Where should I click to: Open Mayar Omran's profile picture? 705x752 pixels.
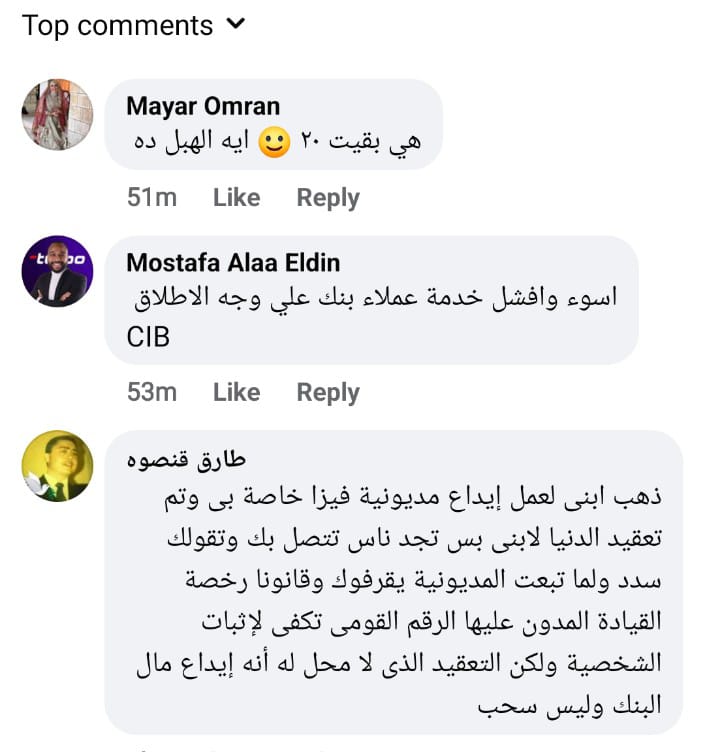point(57,115)
